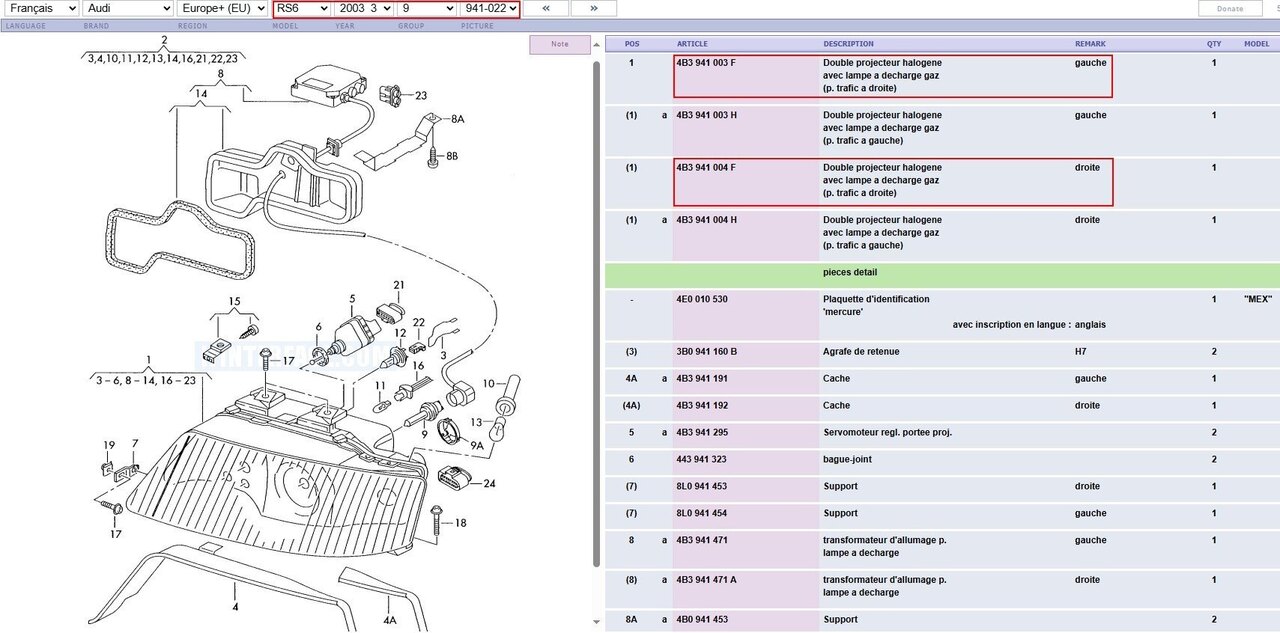This screenshot has width=1280, height=633.
Task: Expand the Picture dropdown showing 941-022
Action: click(490, 8)
